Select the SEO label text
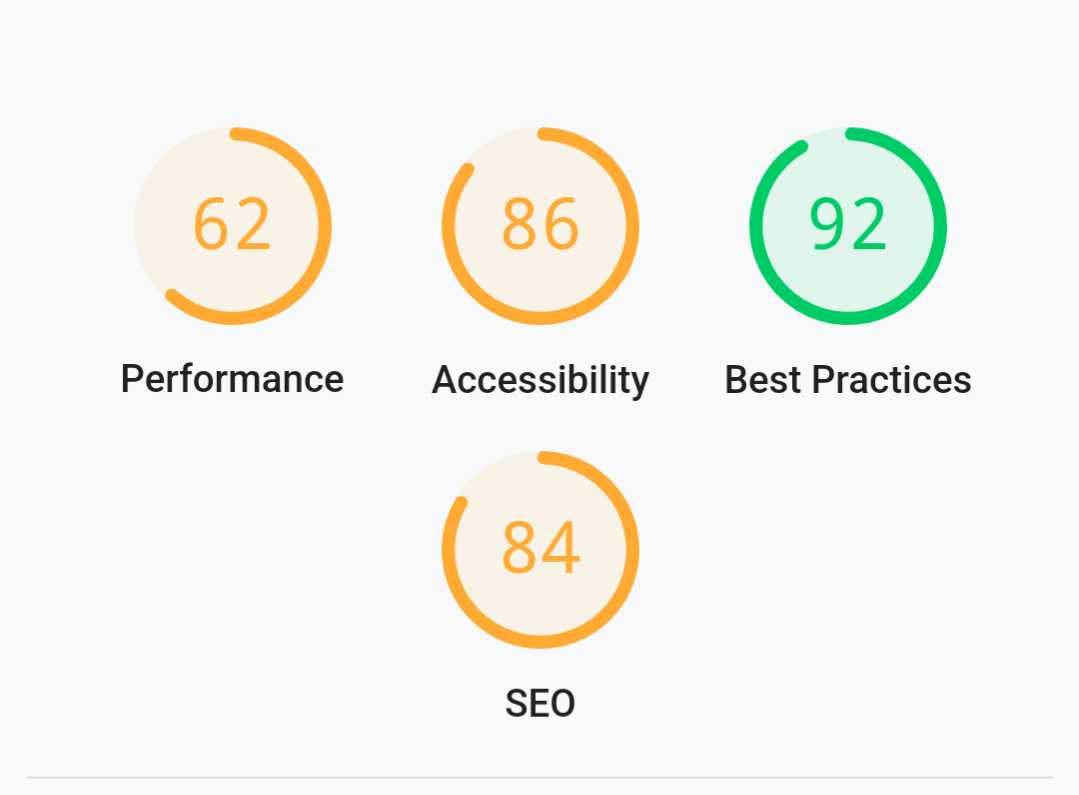The width and height of the screenshot is (1079, 795). coord(540,703)
